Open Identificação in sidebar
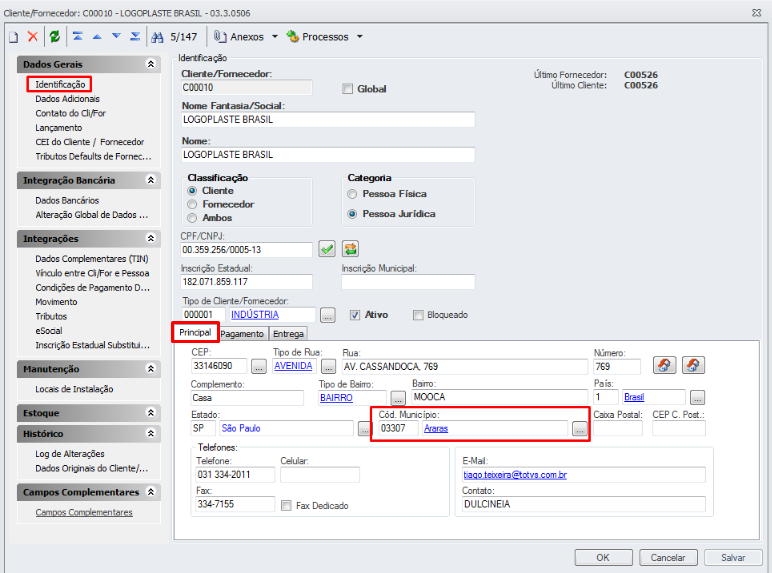The image size is (772, 573). pyautogui.click(x=60, y=85)
